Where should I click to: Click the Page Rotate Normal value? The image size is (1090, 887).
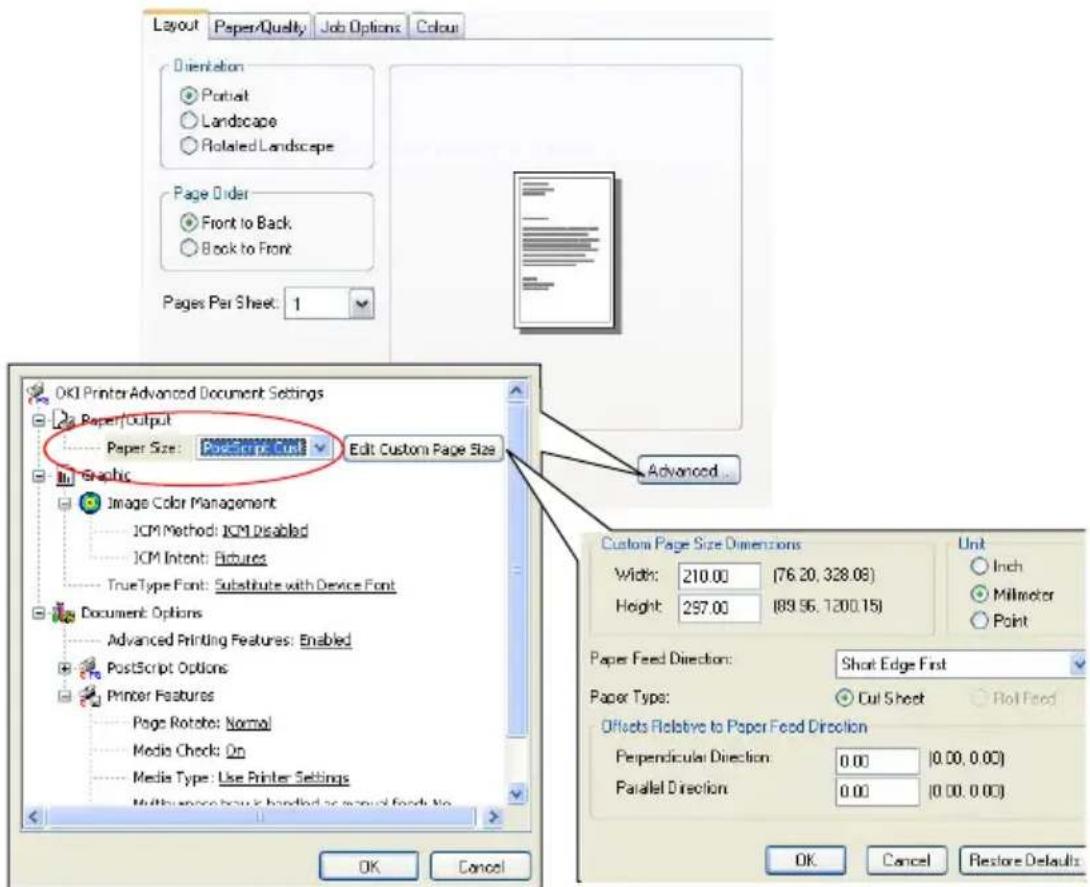248,724
